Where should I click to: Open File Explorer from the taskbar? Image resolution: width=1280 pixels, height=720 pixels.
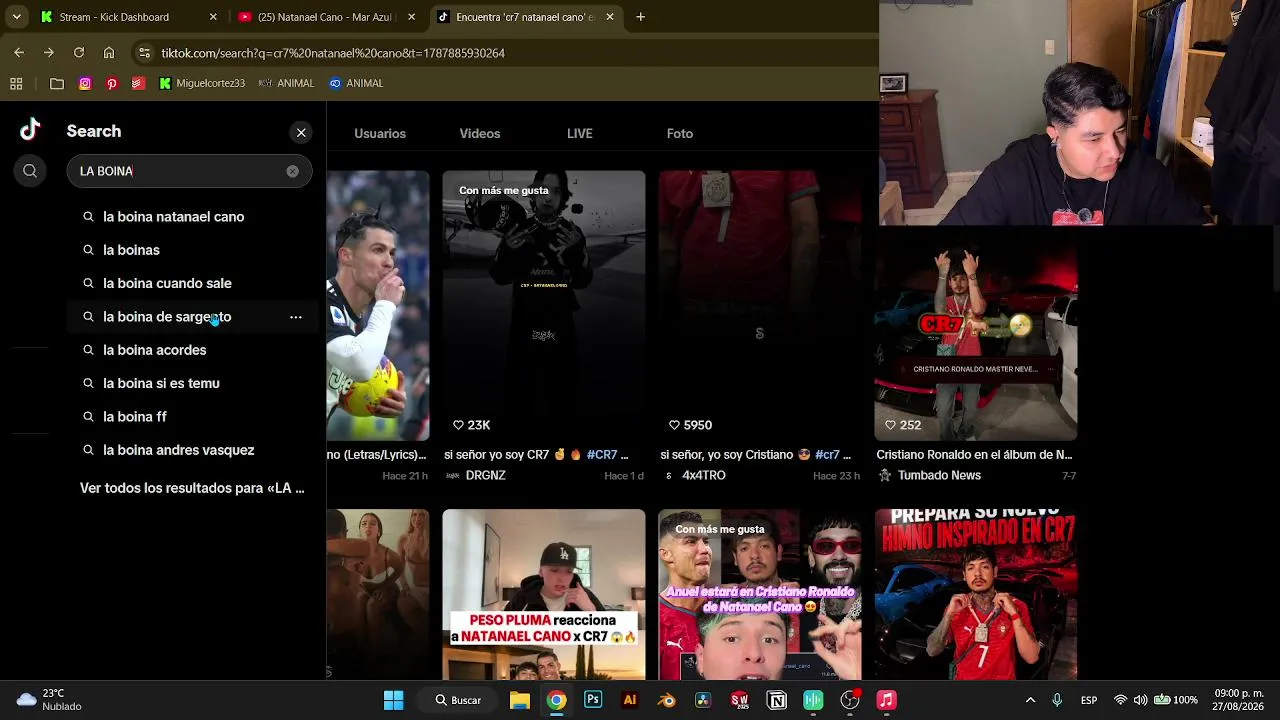(x=520, y=700)
